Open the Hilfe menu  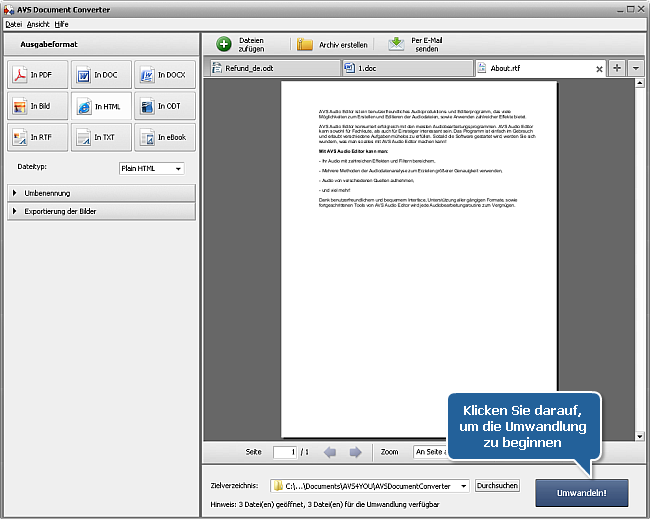pos(61,24)
